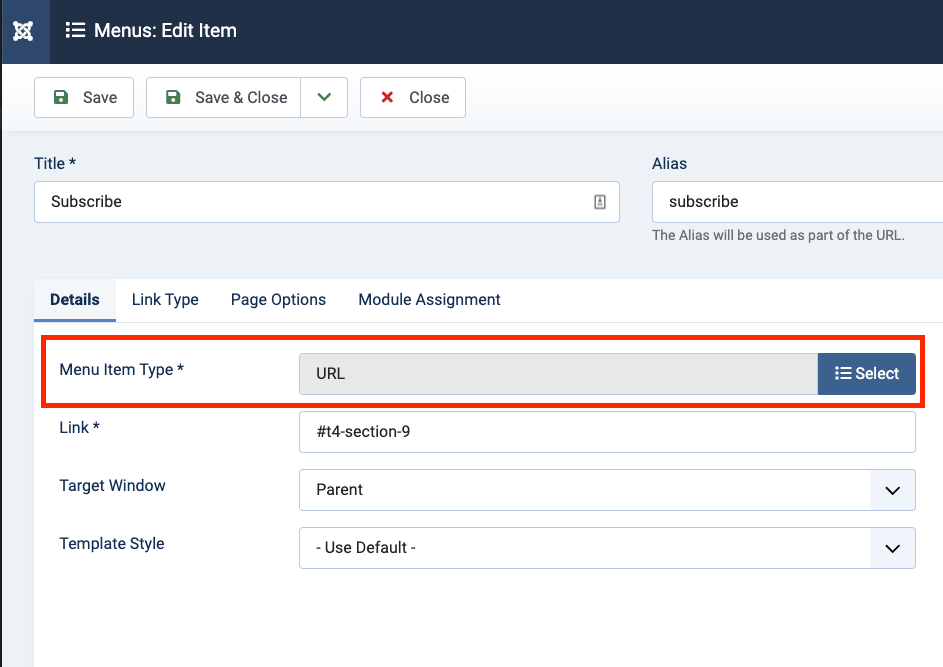
Task: Open the Link Type tab
Action: [x=165, y=300]
